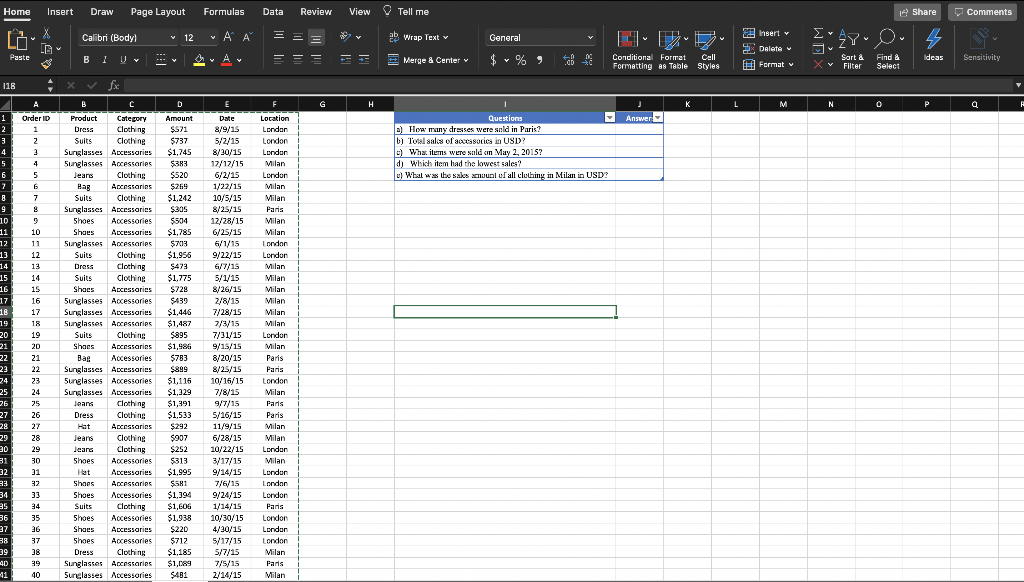Open Find & Select
Viewport: 1024px width, 582px height.
point(888,49)
